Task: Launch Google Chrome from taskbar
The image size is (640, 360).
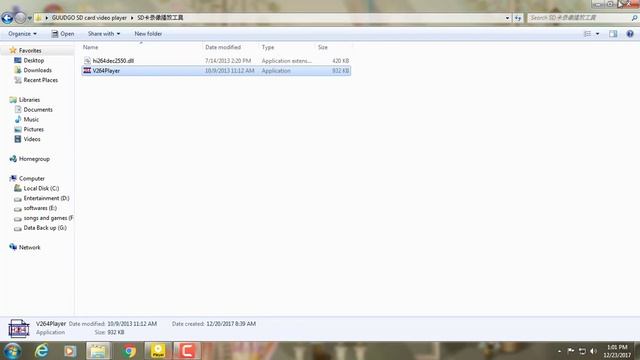Action: [129, 351]
